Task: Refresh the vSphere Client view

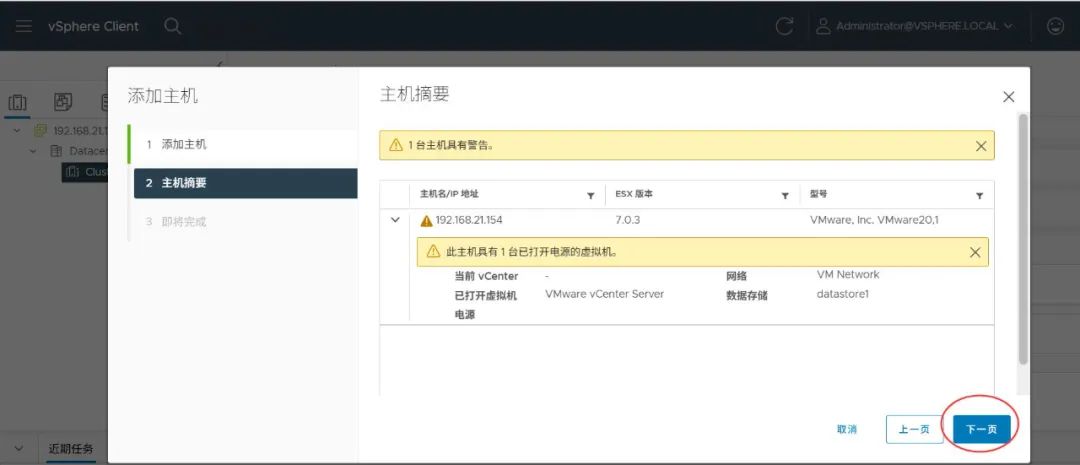Action: pos(785,26)
